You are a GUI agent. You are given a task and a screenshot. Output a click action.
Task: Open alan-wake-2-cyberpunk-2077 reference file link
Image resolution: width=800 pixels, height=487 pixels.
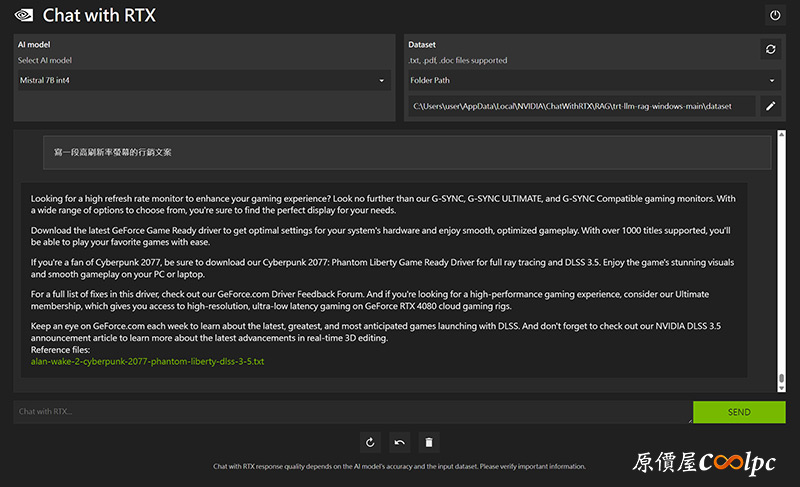point(147,361)
